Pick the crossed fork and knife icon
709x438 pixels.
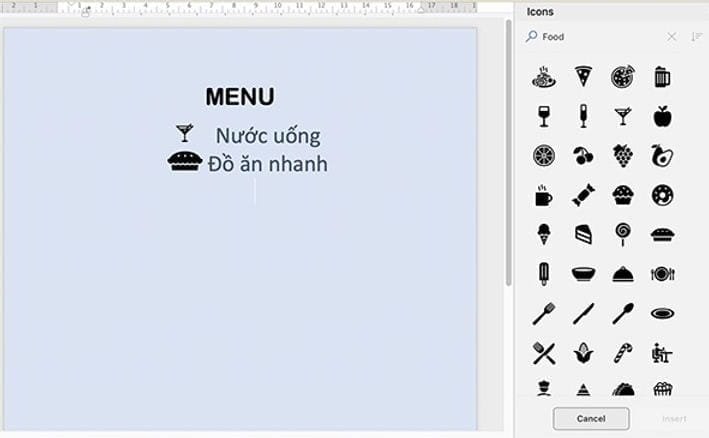[544, 353]
